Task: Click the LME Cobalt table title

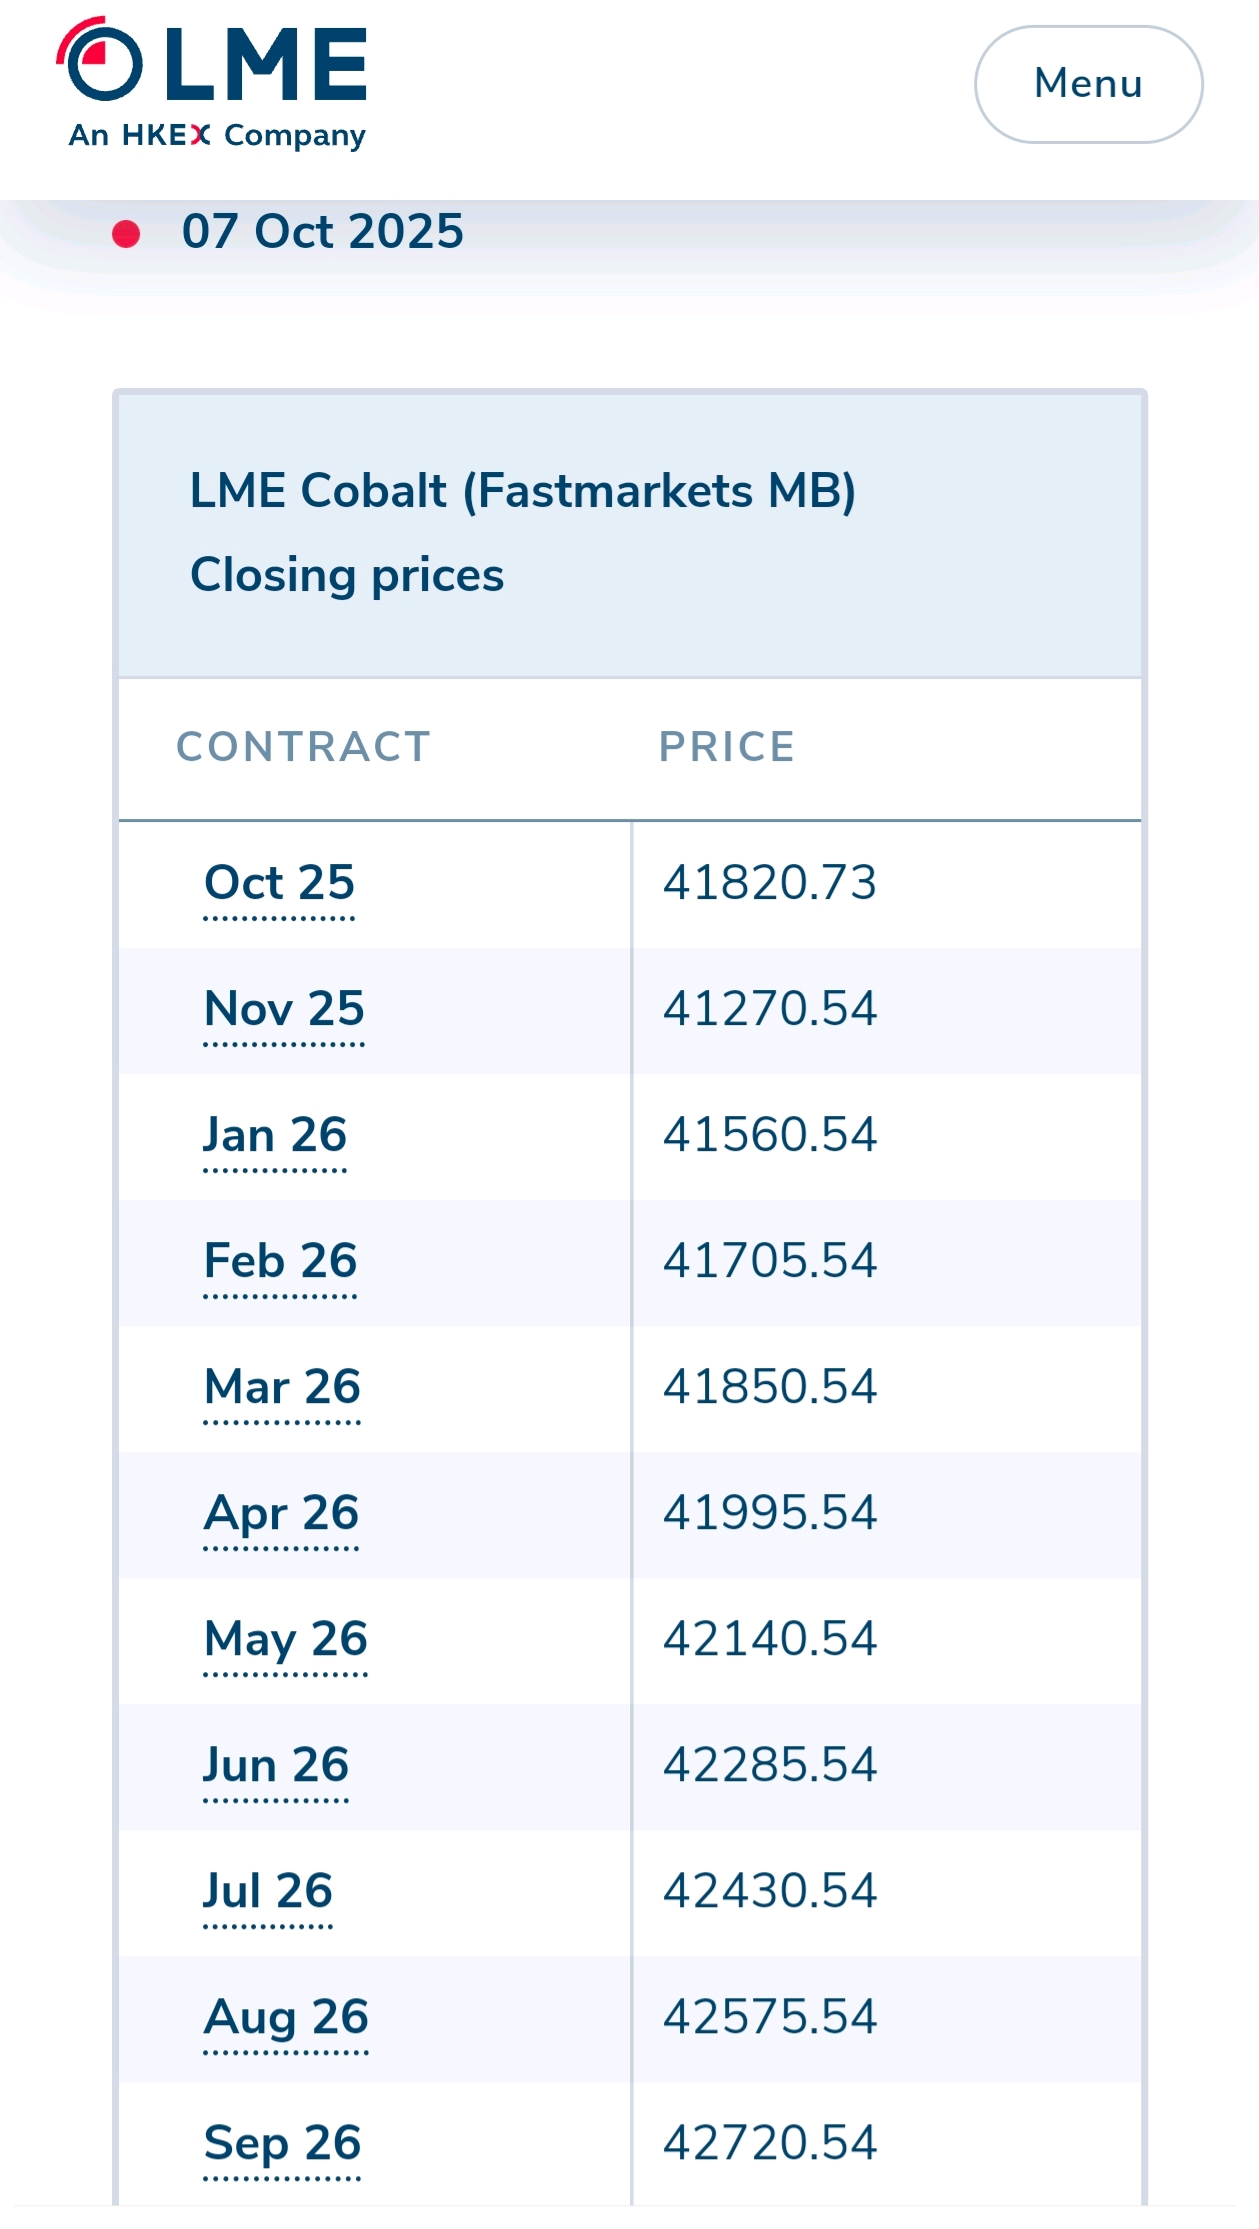Action: (523, 491)
